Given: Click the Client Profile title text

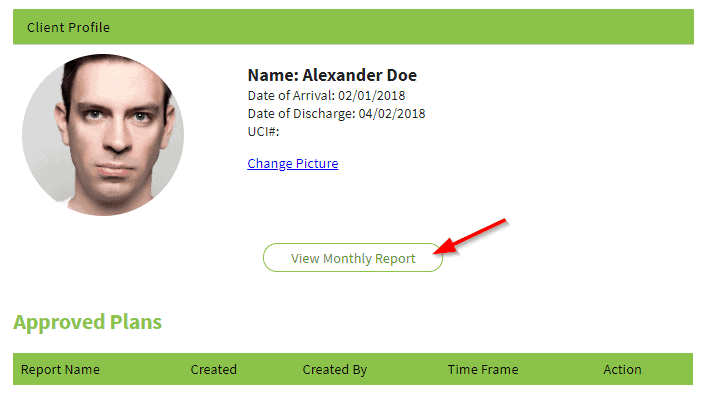Looking at the screenshot, I should (68, 27).
